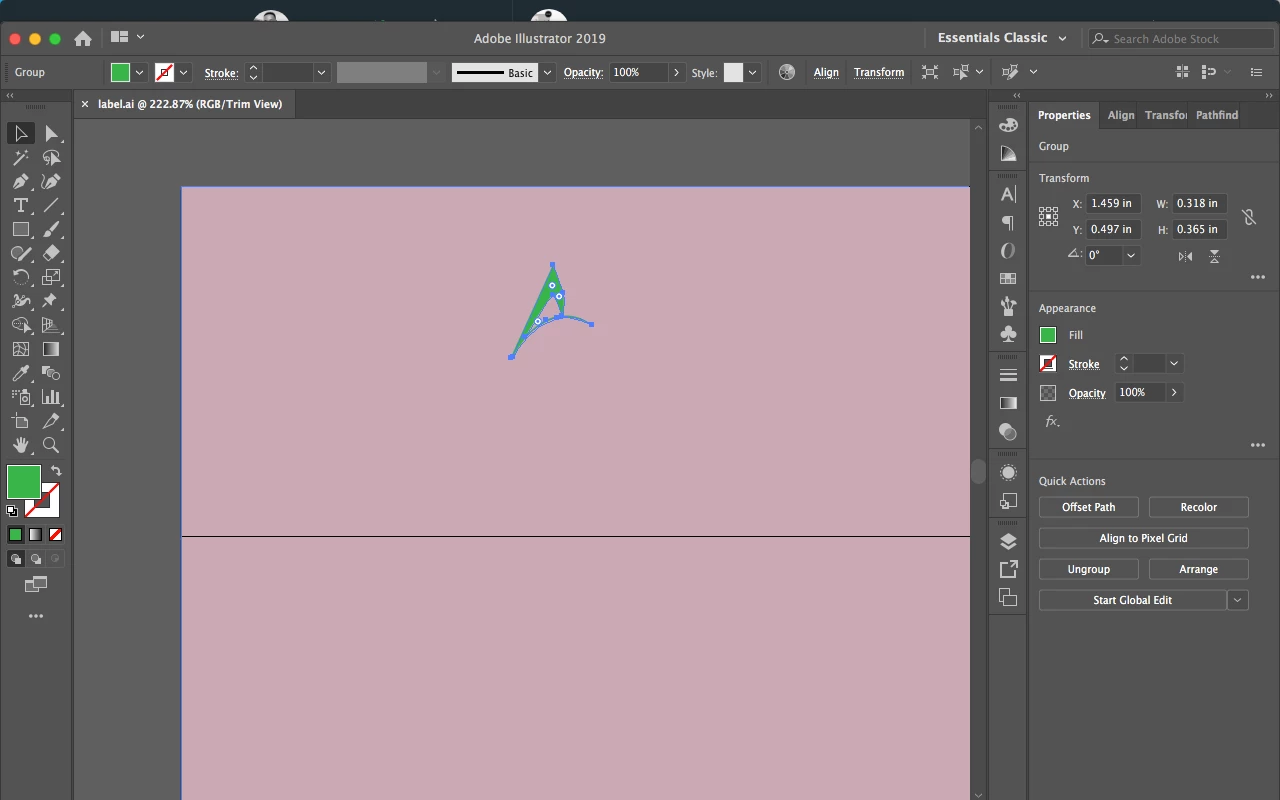Open the control bar stroke color dropdown
The width and height of the screenshot is (1280, 800).
tap(184, 72)
